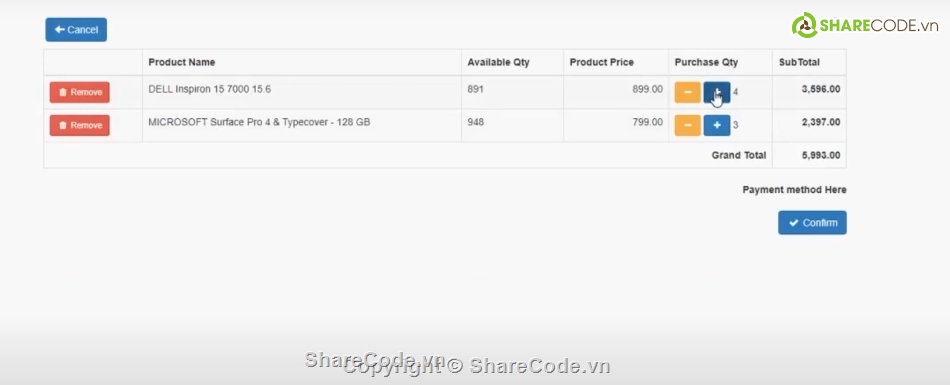950x385 pixels.
Task: Click the Cancel back button
Action: (x=76, y=30)
